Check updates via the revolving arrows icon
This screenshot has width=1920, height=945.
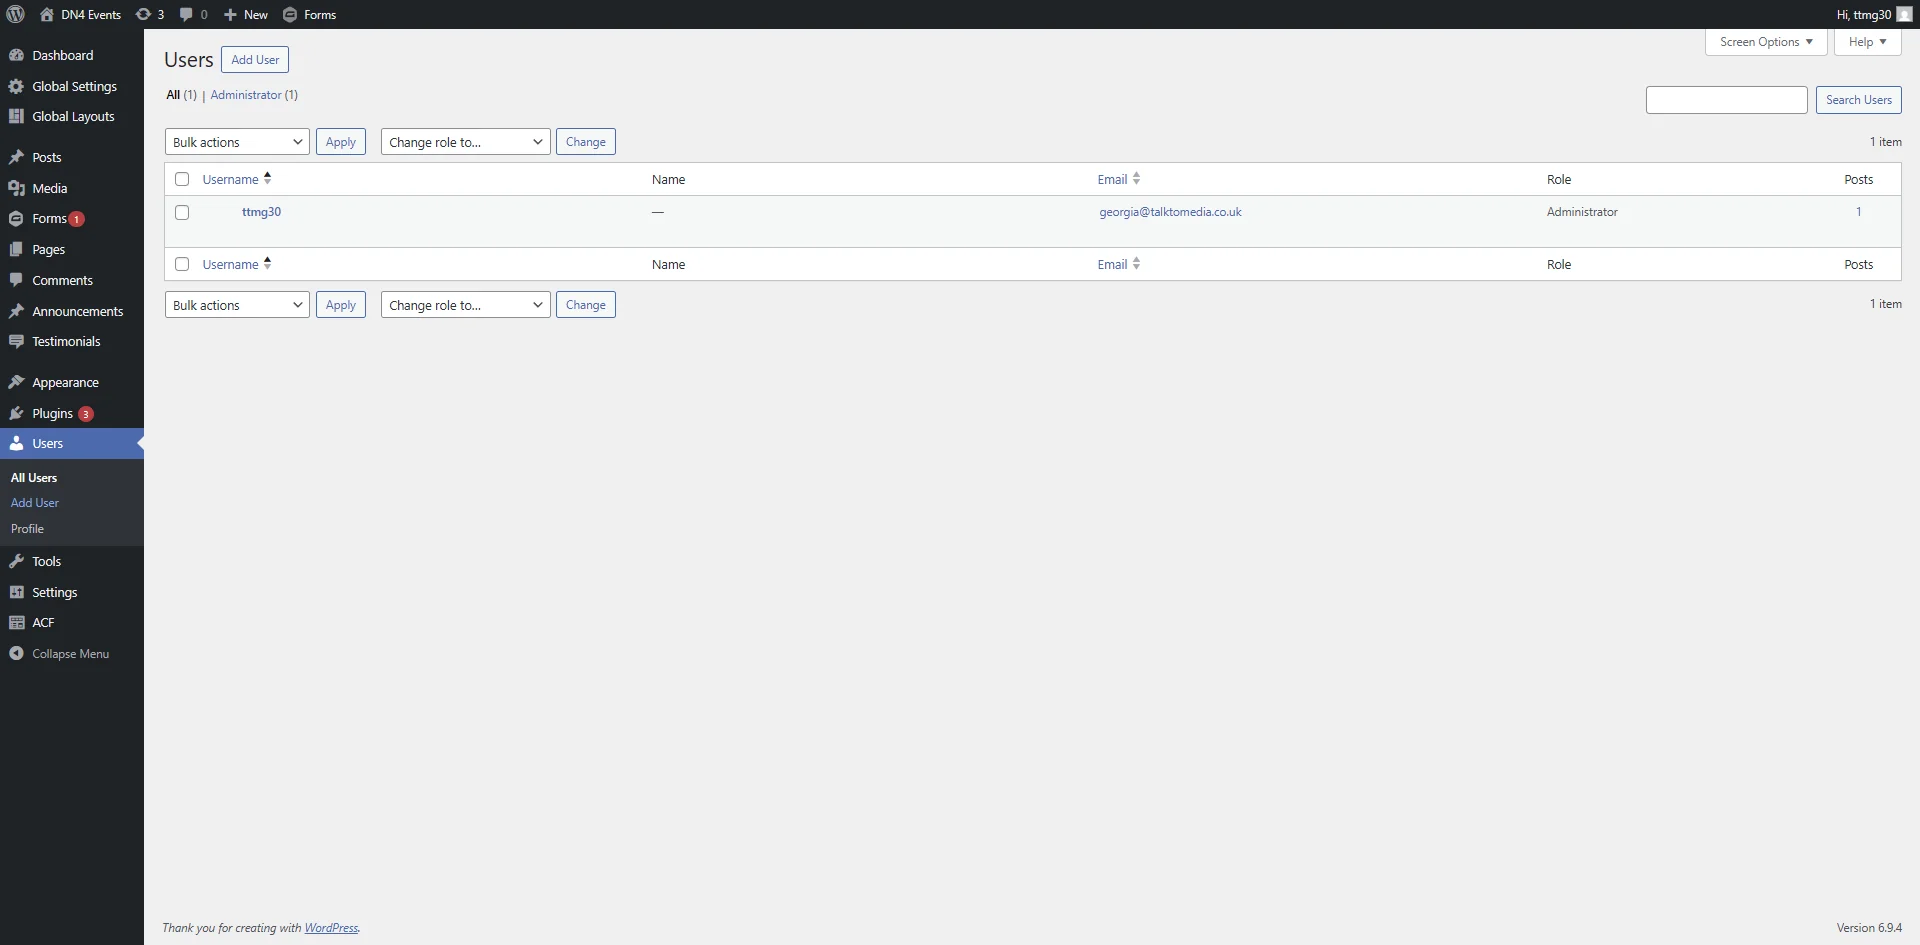142,14
